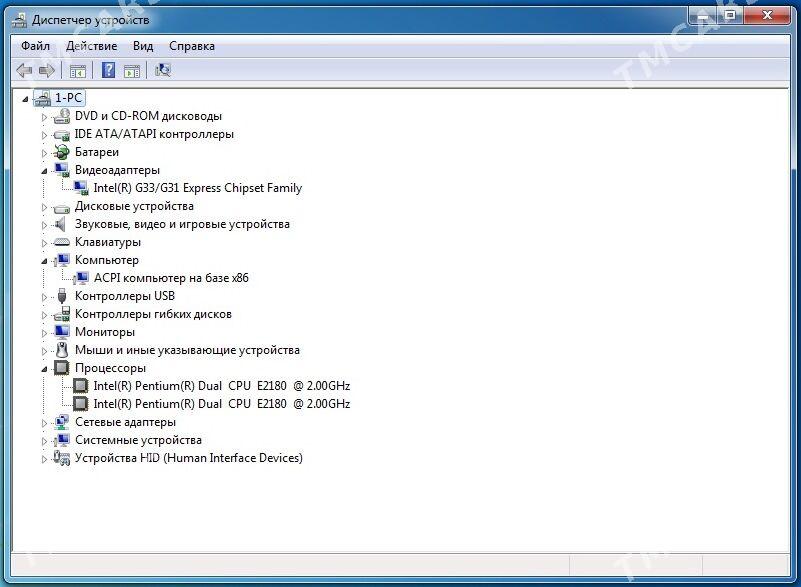This screenshot has height=587, width=801.
Task: Expand Мыши и иные указывающие устройства
Action: (44, 351)
